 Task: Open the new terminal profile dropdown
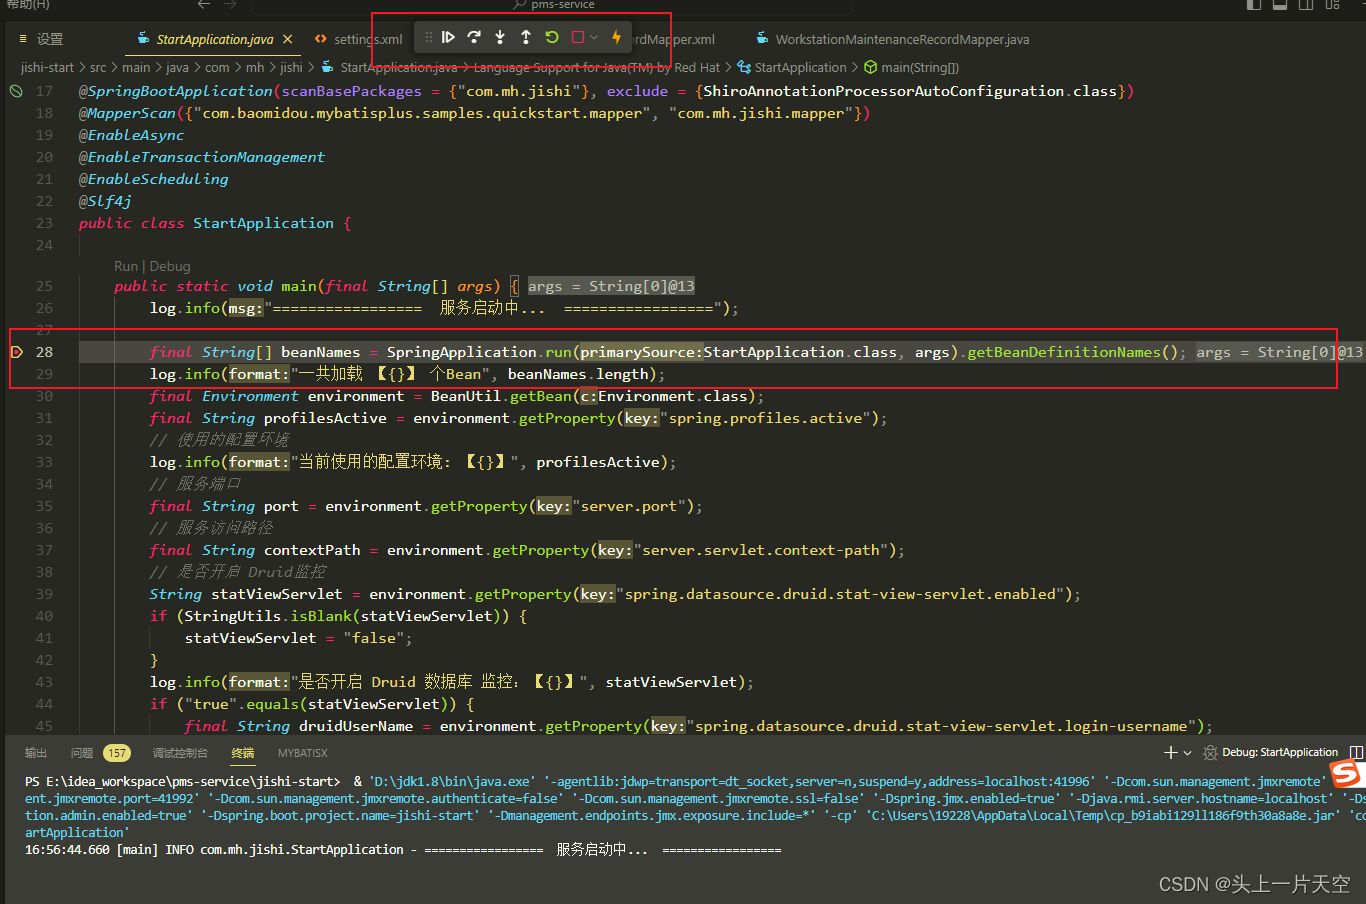pyautogui.click(x=1187, y=752)
